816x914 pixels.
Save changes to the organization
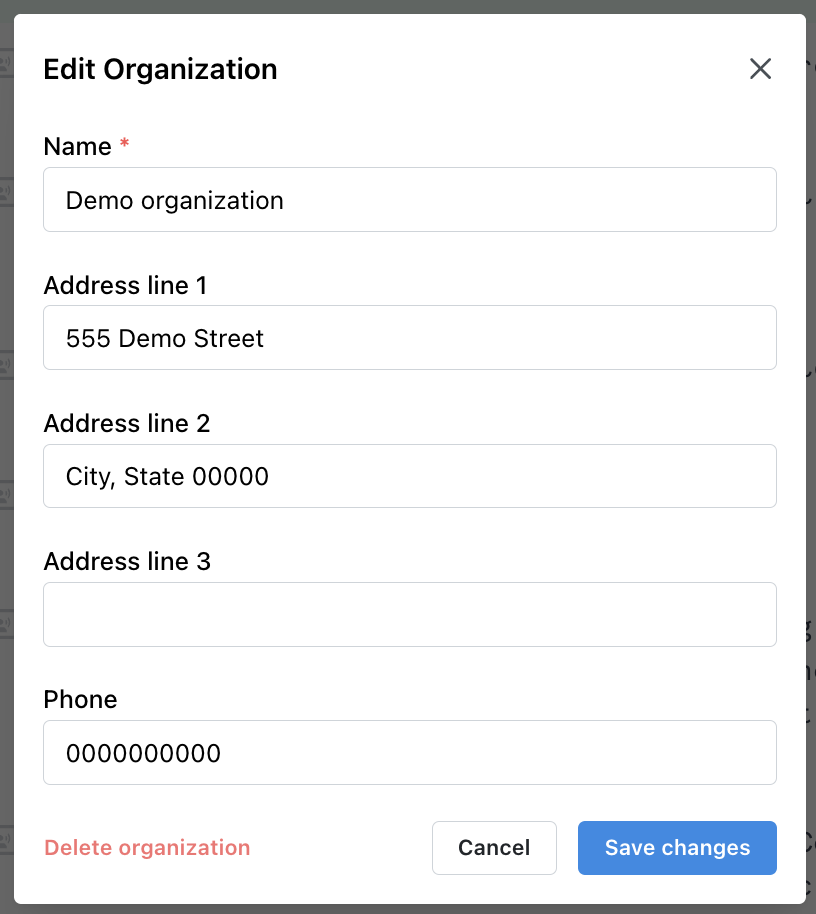pyautogui.click(x=677, y=848)
